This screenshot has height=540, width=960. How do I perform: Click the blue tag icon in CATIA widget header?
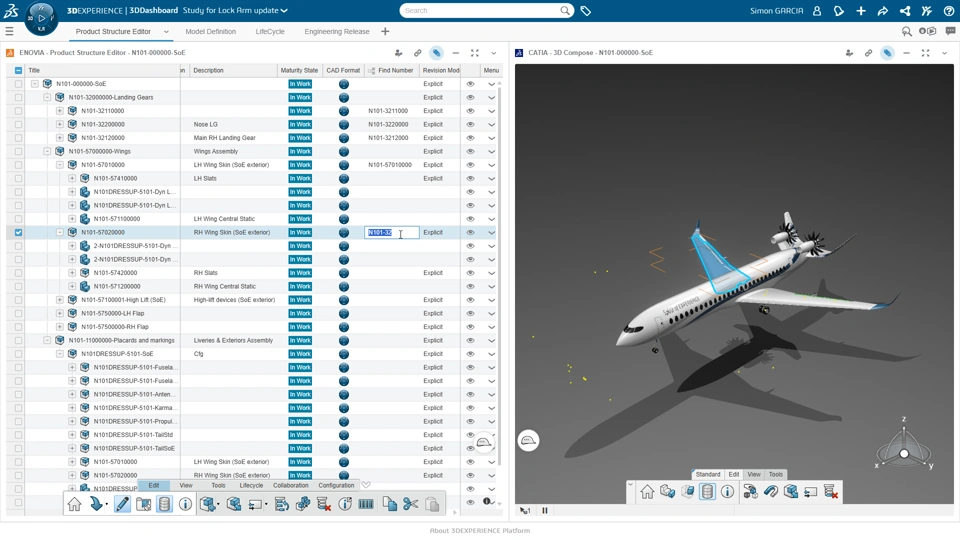click(x=887, y=53)
